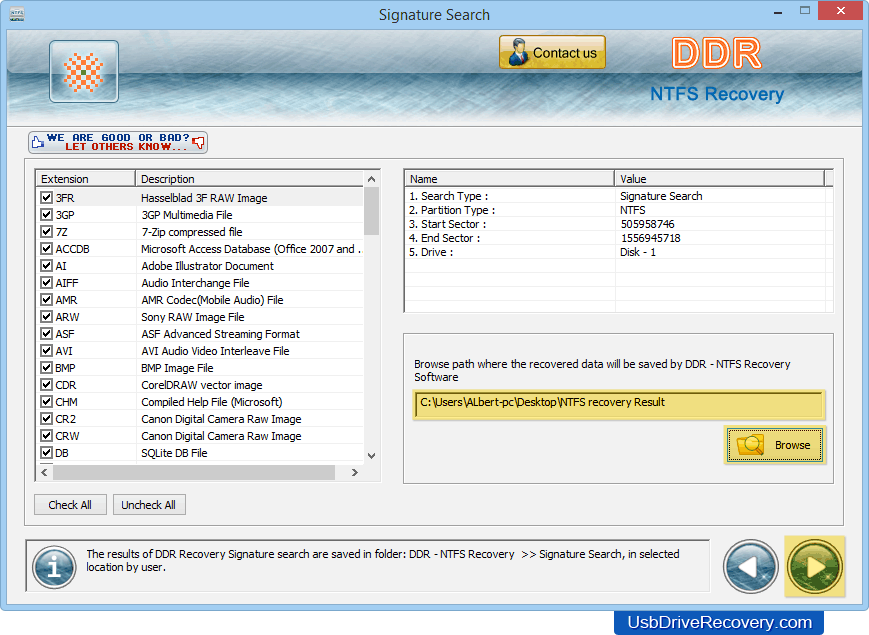The width and height of the screenshot is (869, 635).
Task: Go back with the blue left arrow
Action: [x=750, y=566]
